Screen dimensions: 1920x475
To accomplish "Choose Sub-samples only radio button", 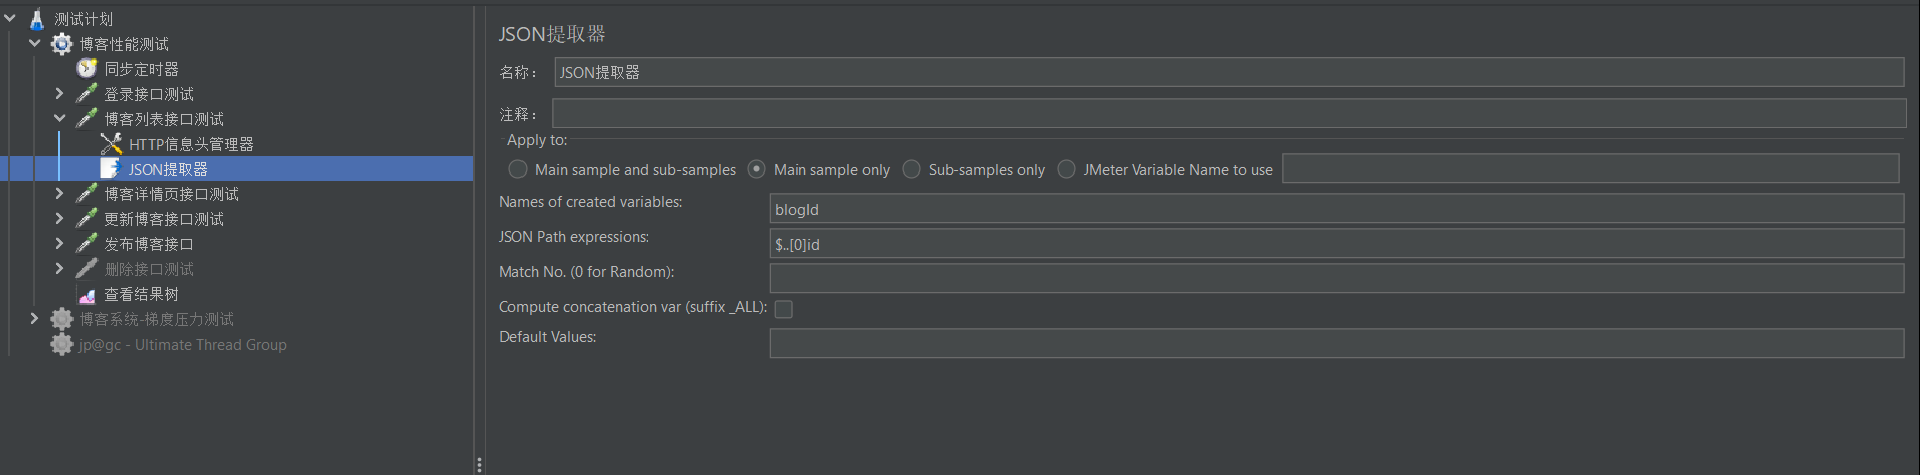I will (x=912, y=169).
